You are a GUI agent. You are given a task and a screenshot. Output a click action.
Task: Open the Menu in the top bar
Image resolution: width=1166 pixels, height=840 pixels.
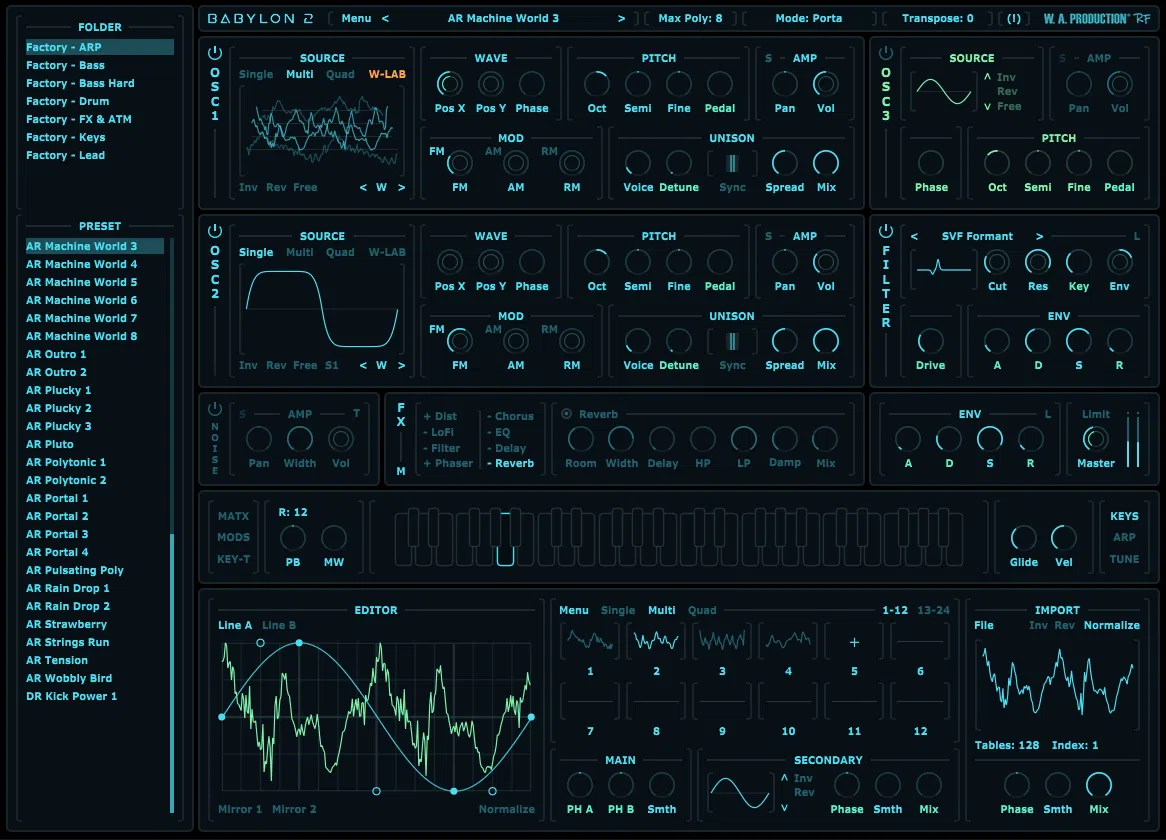click(356, 19)
